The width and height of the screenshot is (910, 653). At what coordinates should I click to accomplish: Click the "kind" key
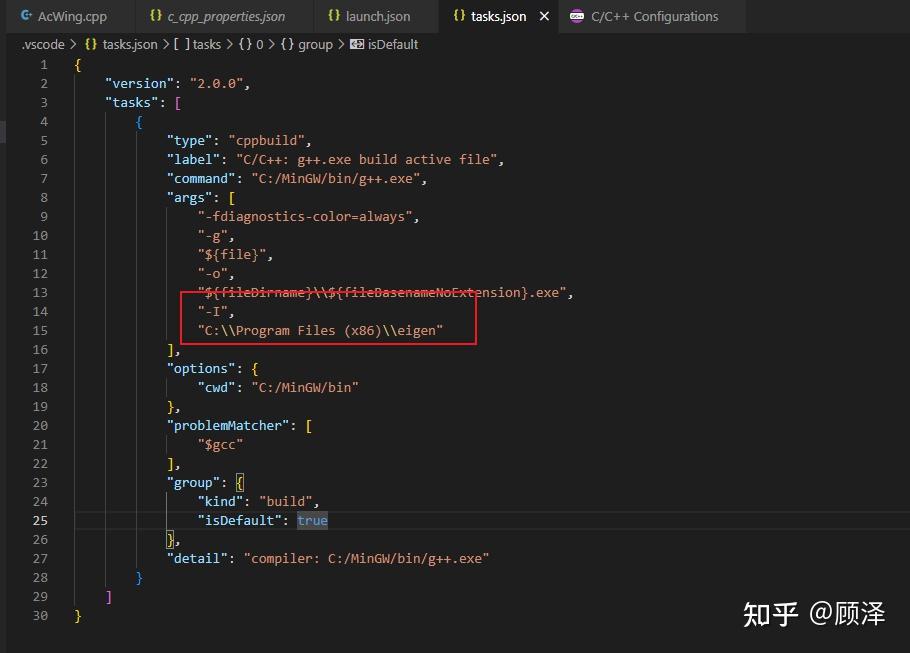click(220, 502)
